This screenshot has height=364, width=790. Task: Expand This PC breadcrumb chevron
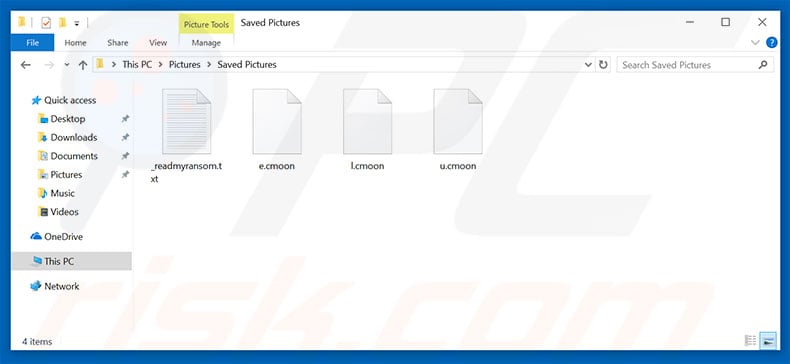[x=160, y=65]
